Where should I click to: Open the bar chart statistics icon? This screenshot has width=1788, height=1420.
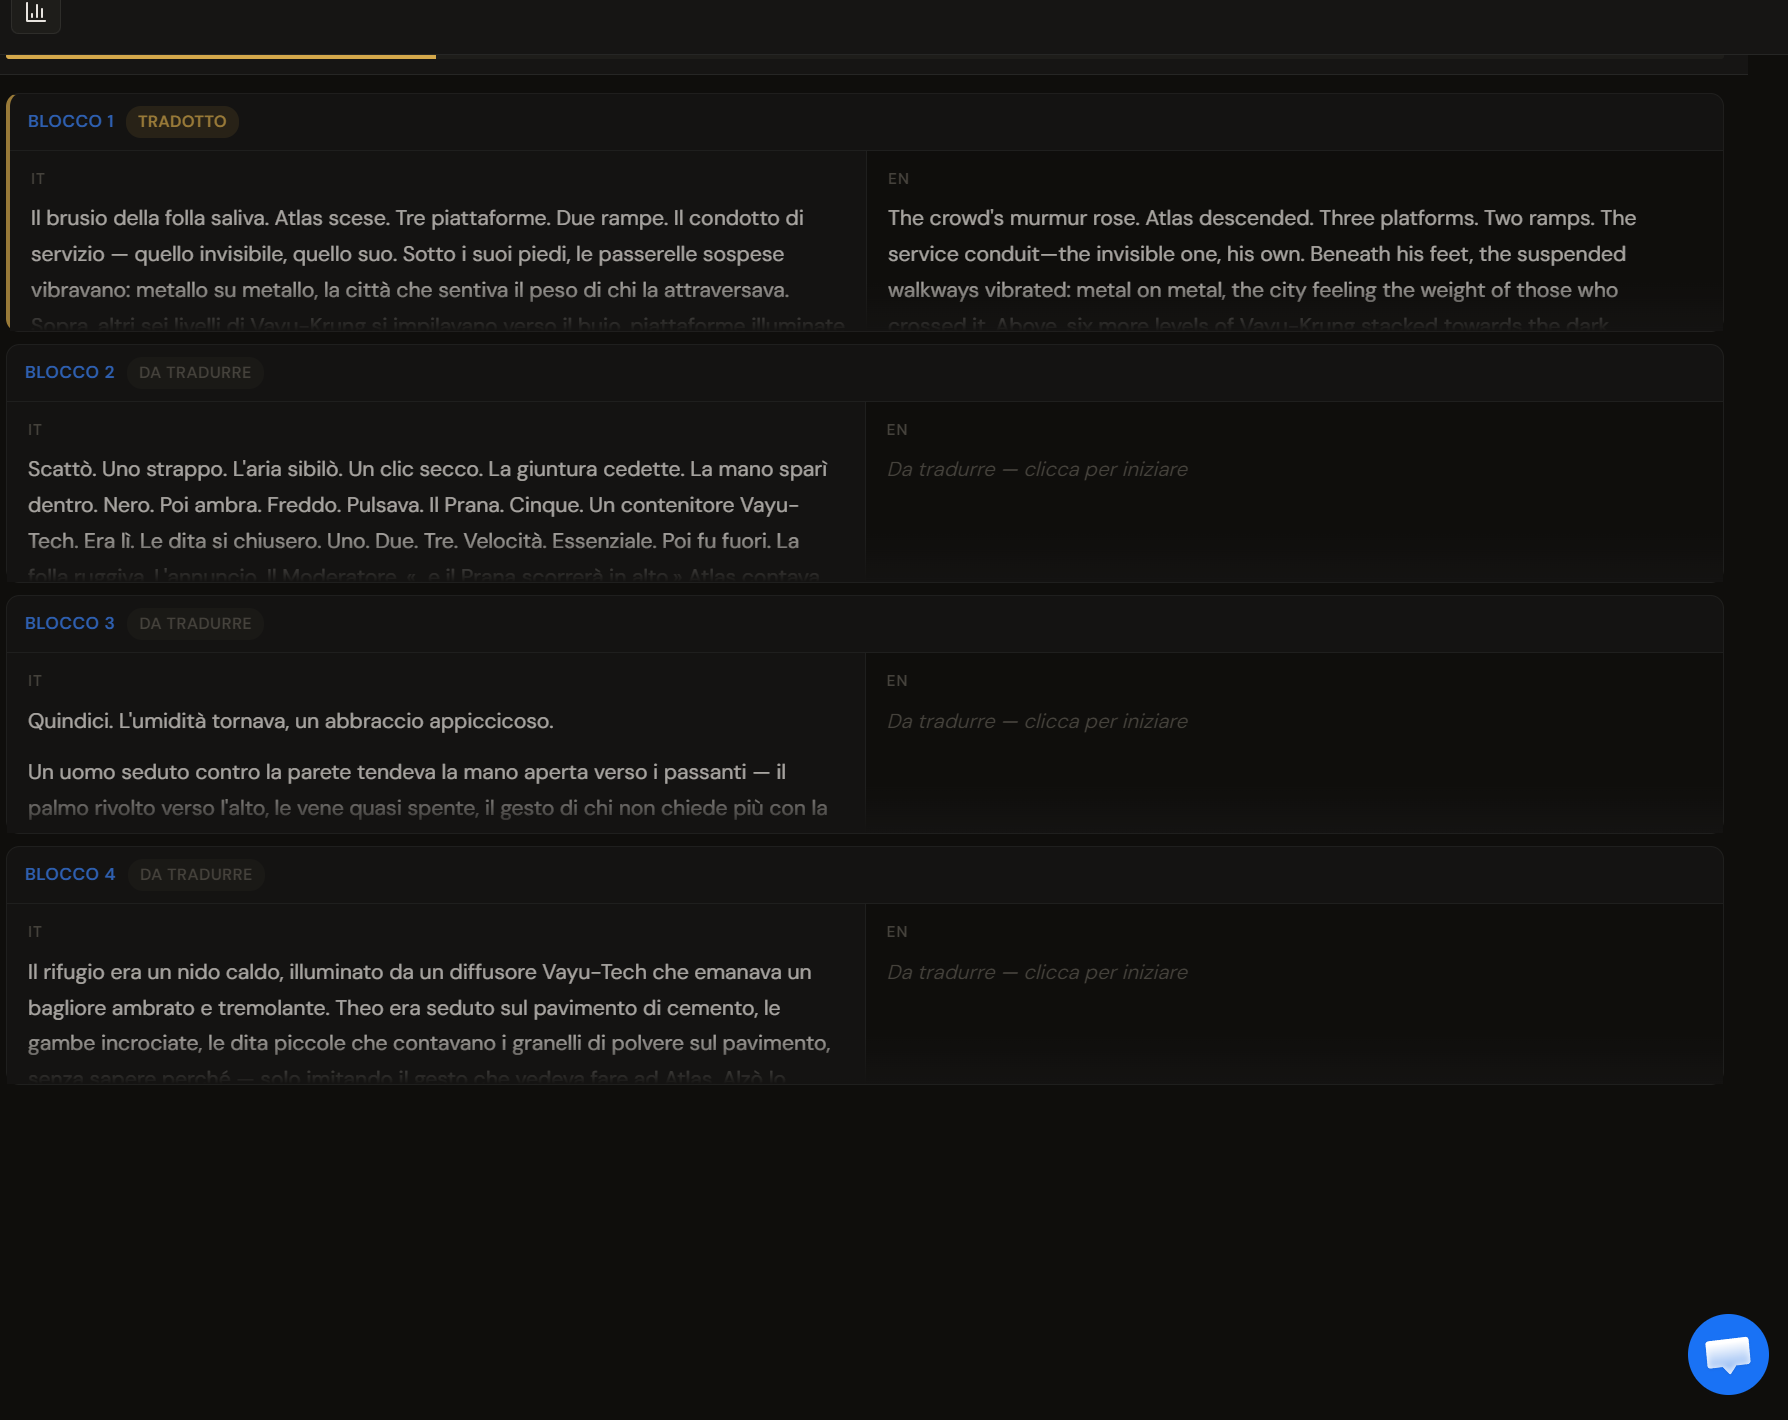36,14
